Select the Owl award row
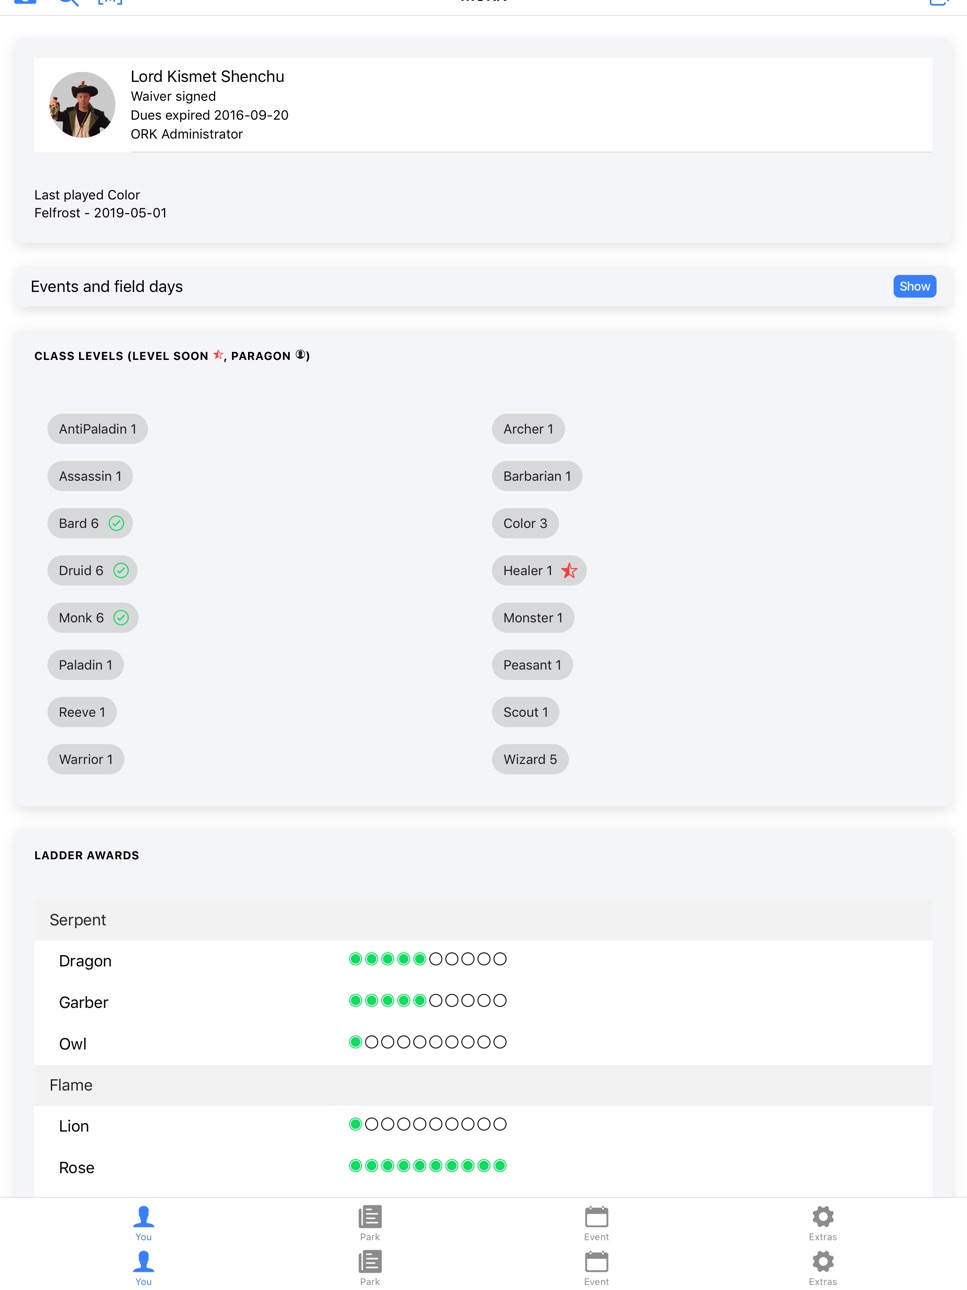This screenshot has width=967, height=1290. tap(483, 1044)
